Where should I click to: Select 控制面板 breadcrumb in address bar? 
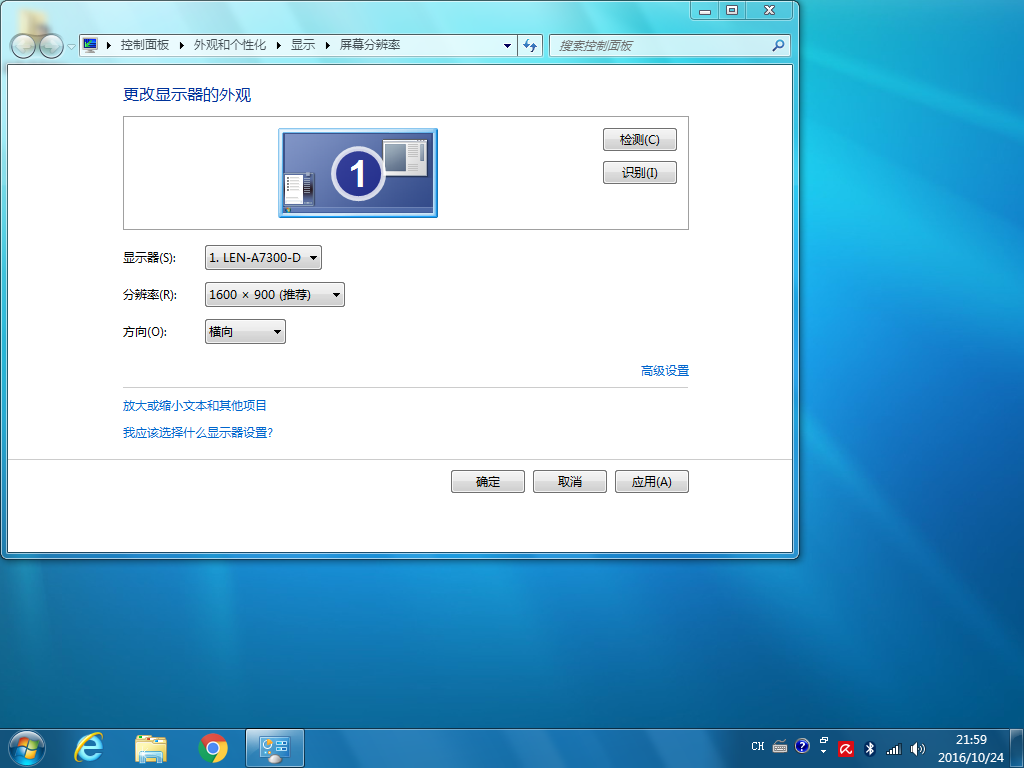pyautogui.click(x=145, y=45)
